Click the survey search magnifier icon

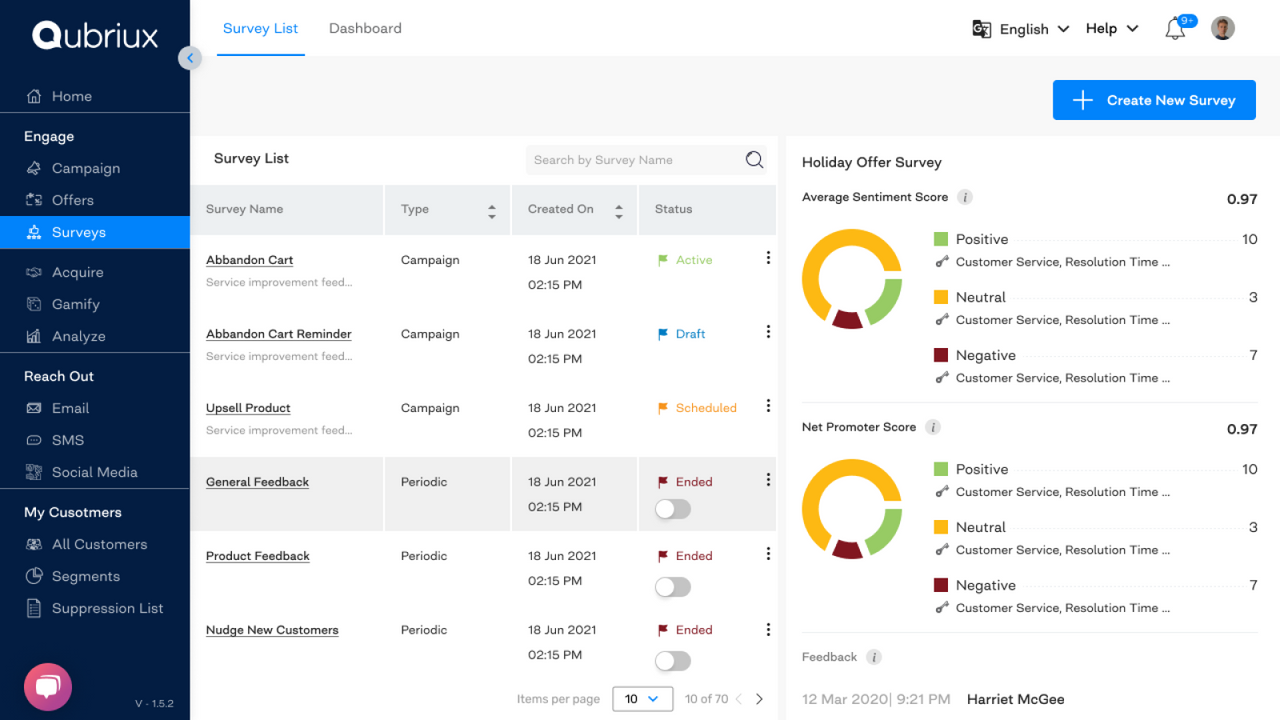pos(754,160)
